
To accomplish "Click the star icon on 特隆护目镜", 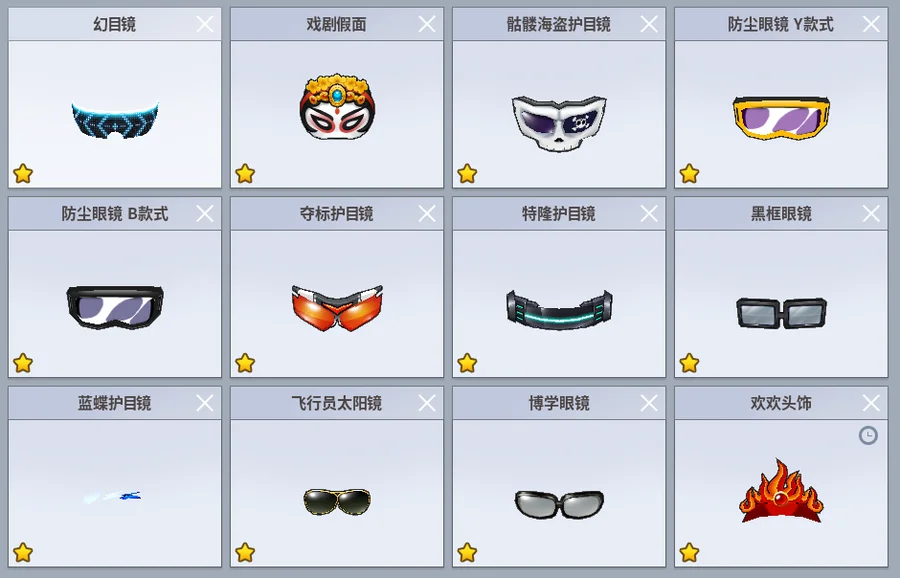I will [467, 363].
